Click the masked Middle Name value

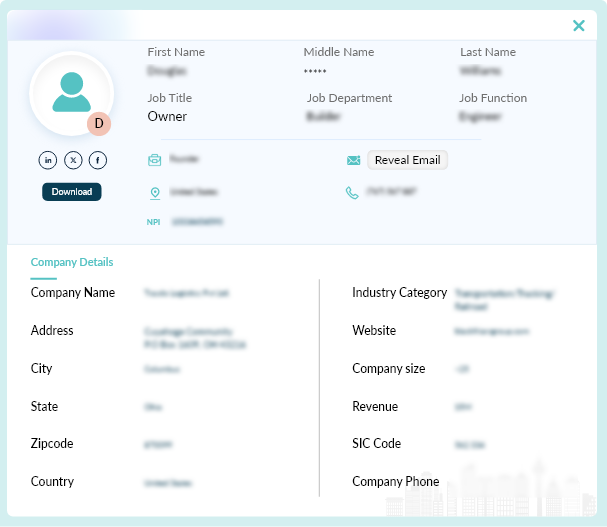tap(315, 72)
